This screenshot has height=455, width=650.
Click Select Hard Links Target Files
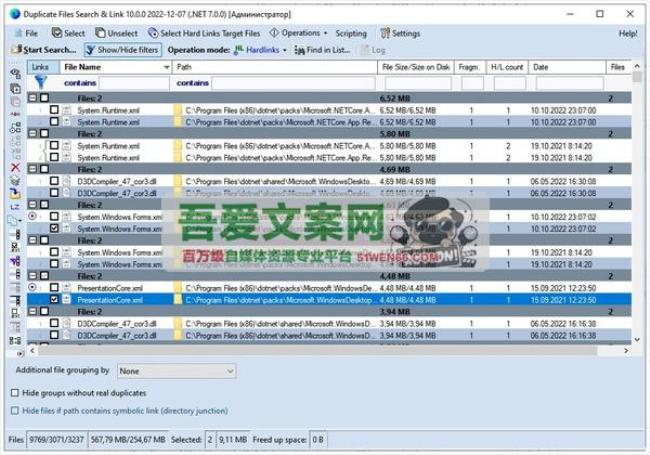tap(204, 33)
